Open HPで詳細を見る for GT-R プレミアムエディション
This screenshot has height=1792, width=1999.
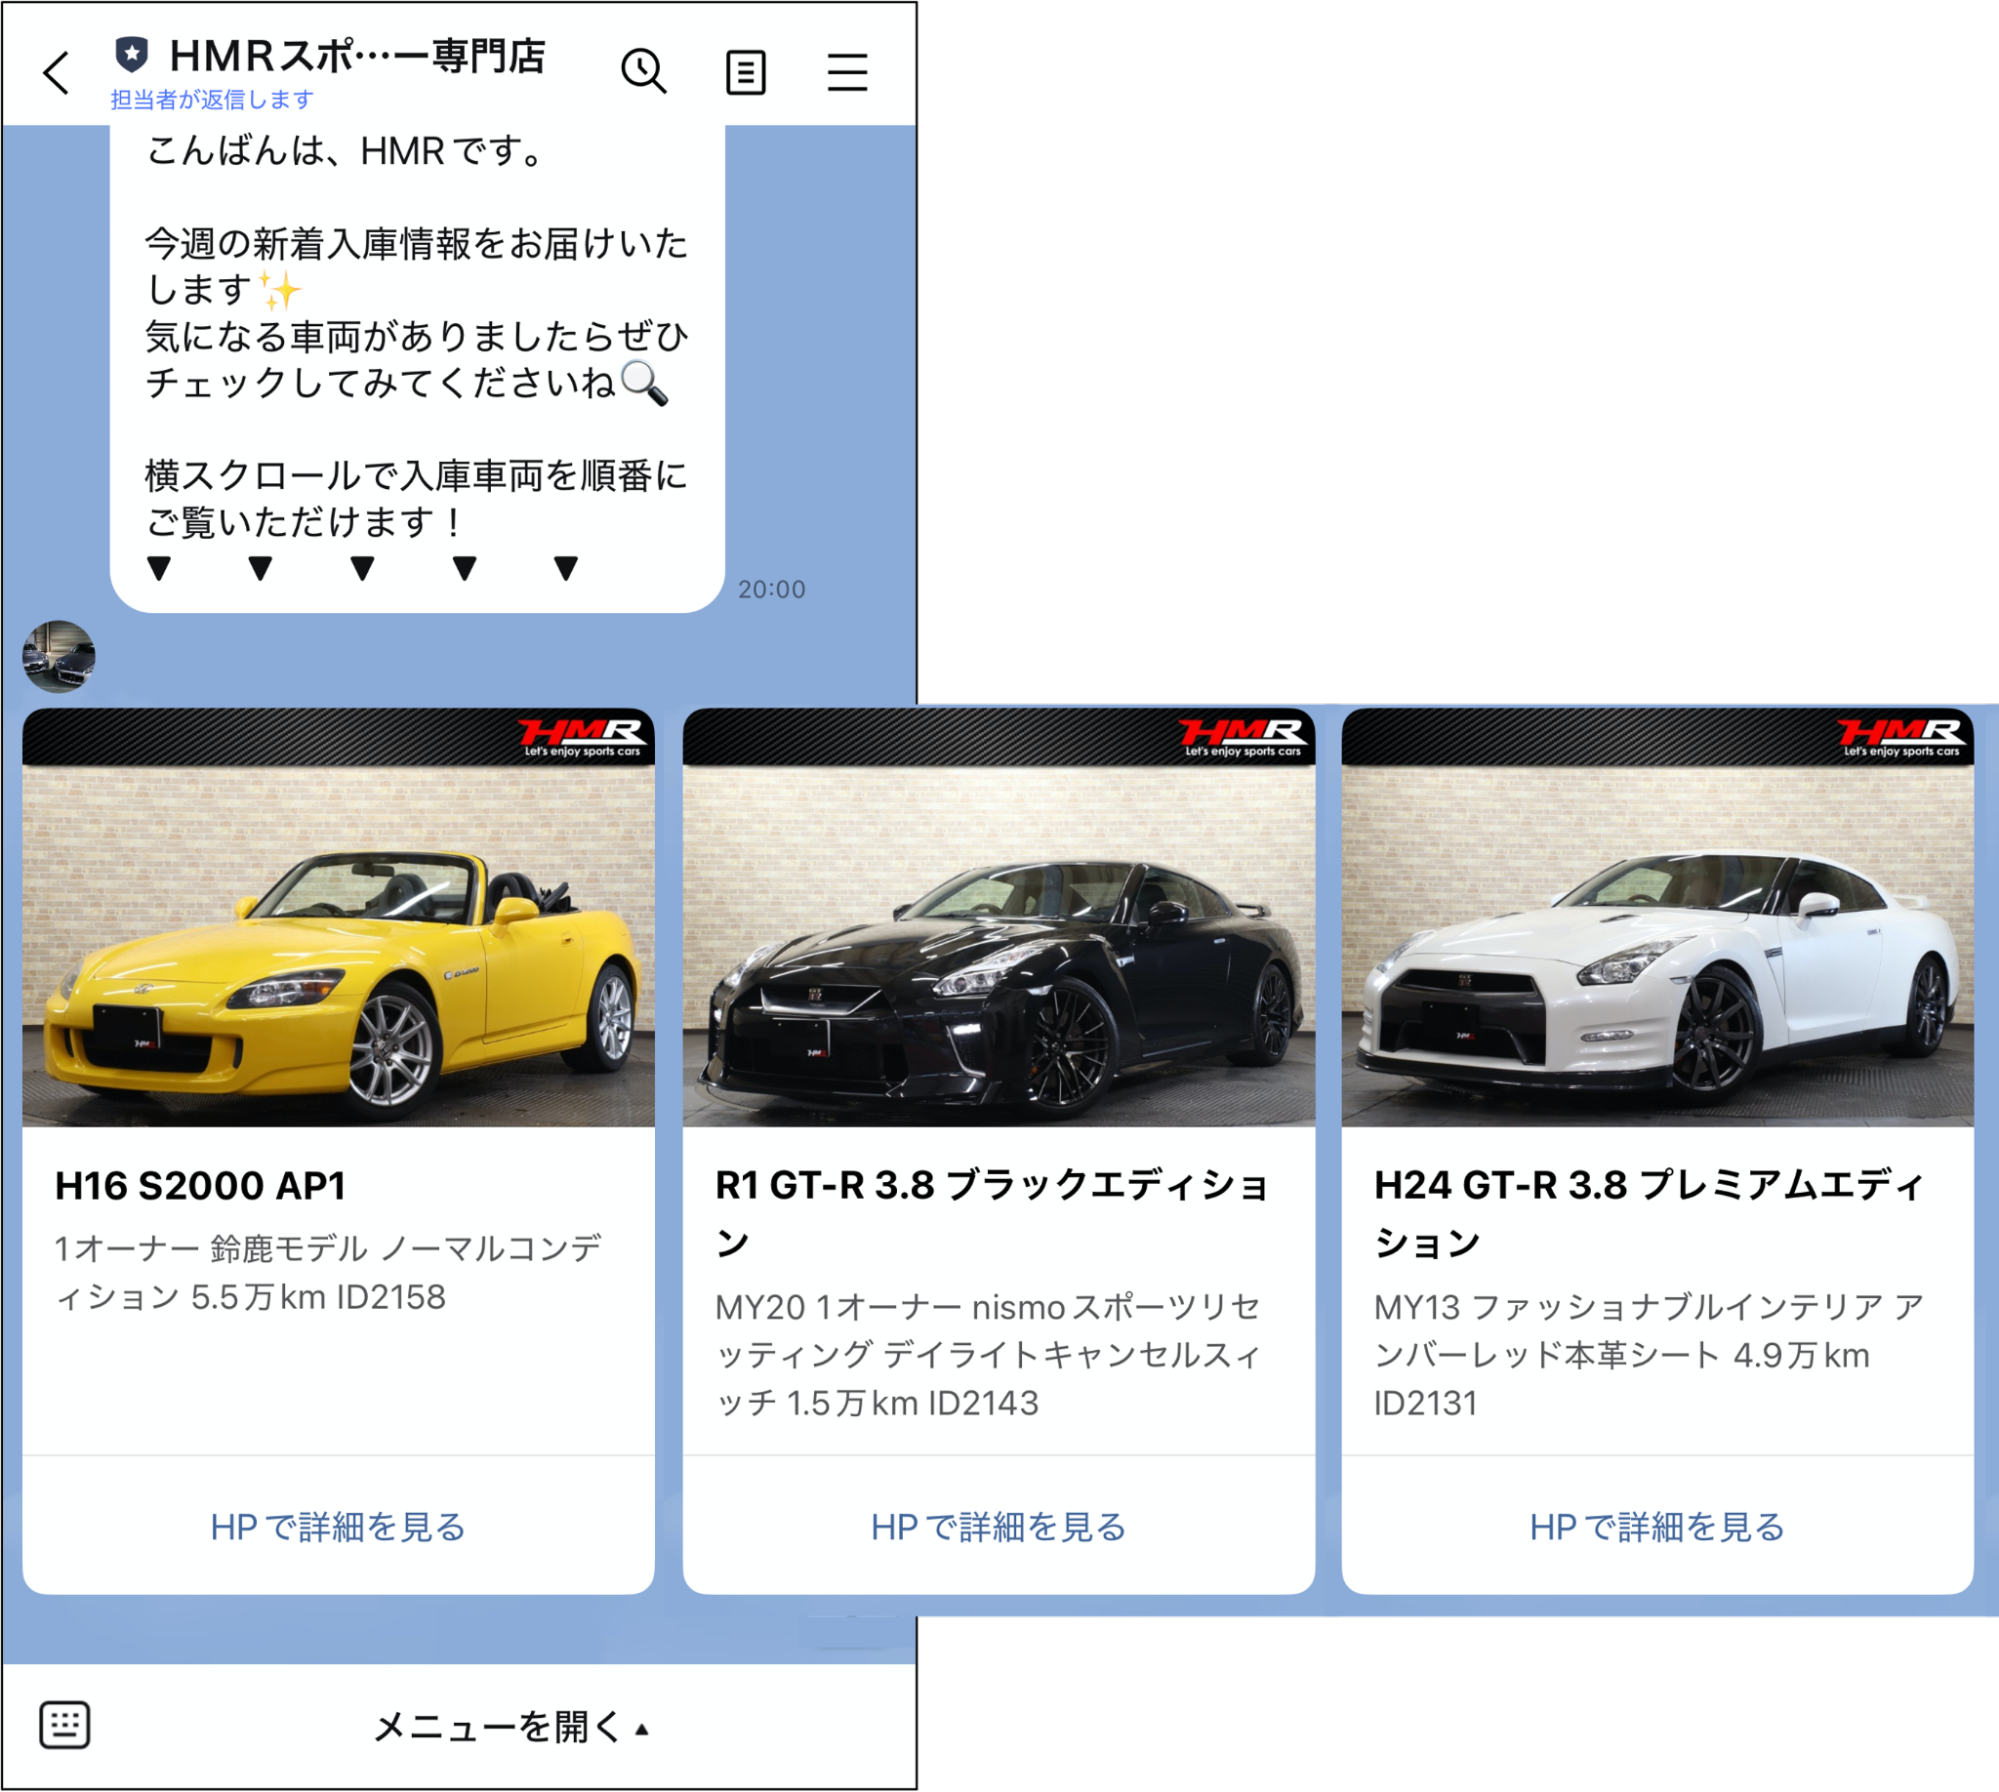pyautogui.click(x=1657, y=1526)
